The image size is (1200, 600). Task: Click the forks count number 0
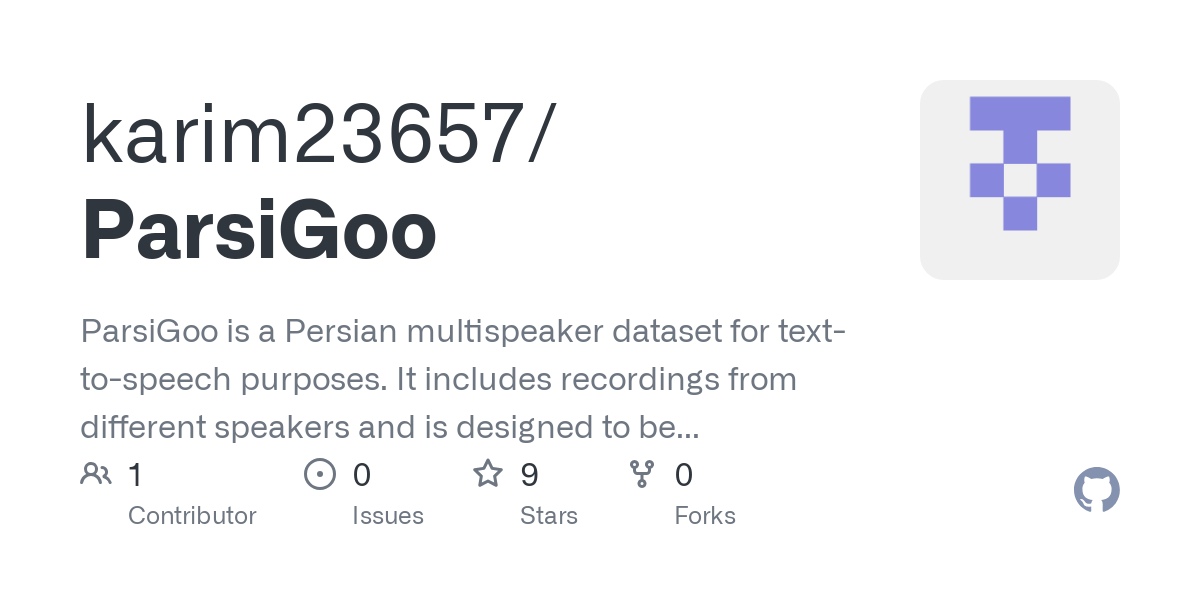684,474
